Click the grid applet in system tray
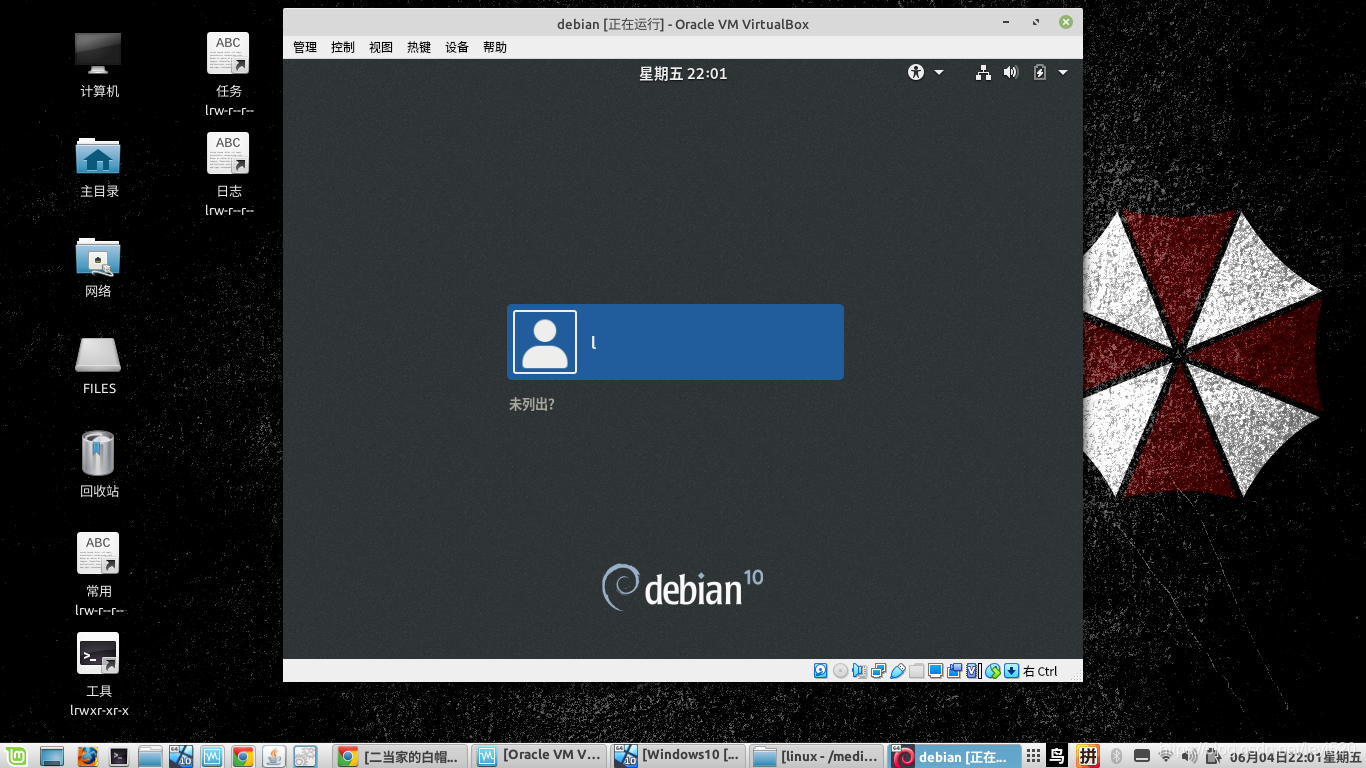Screen dimensions: 1366x768 (x=1034, y=757)
